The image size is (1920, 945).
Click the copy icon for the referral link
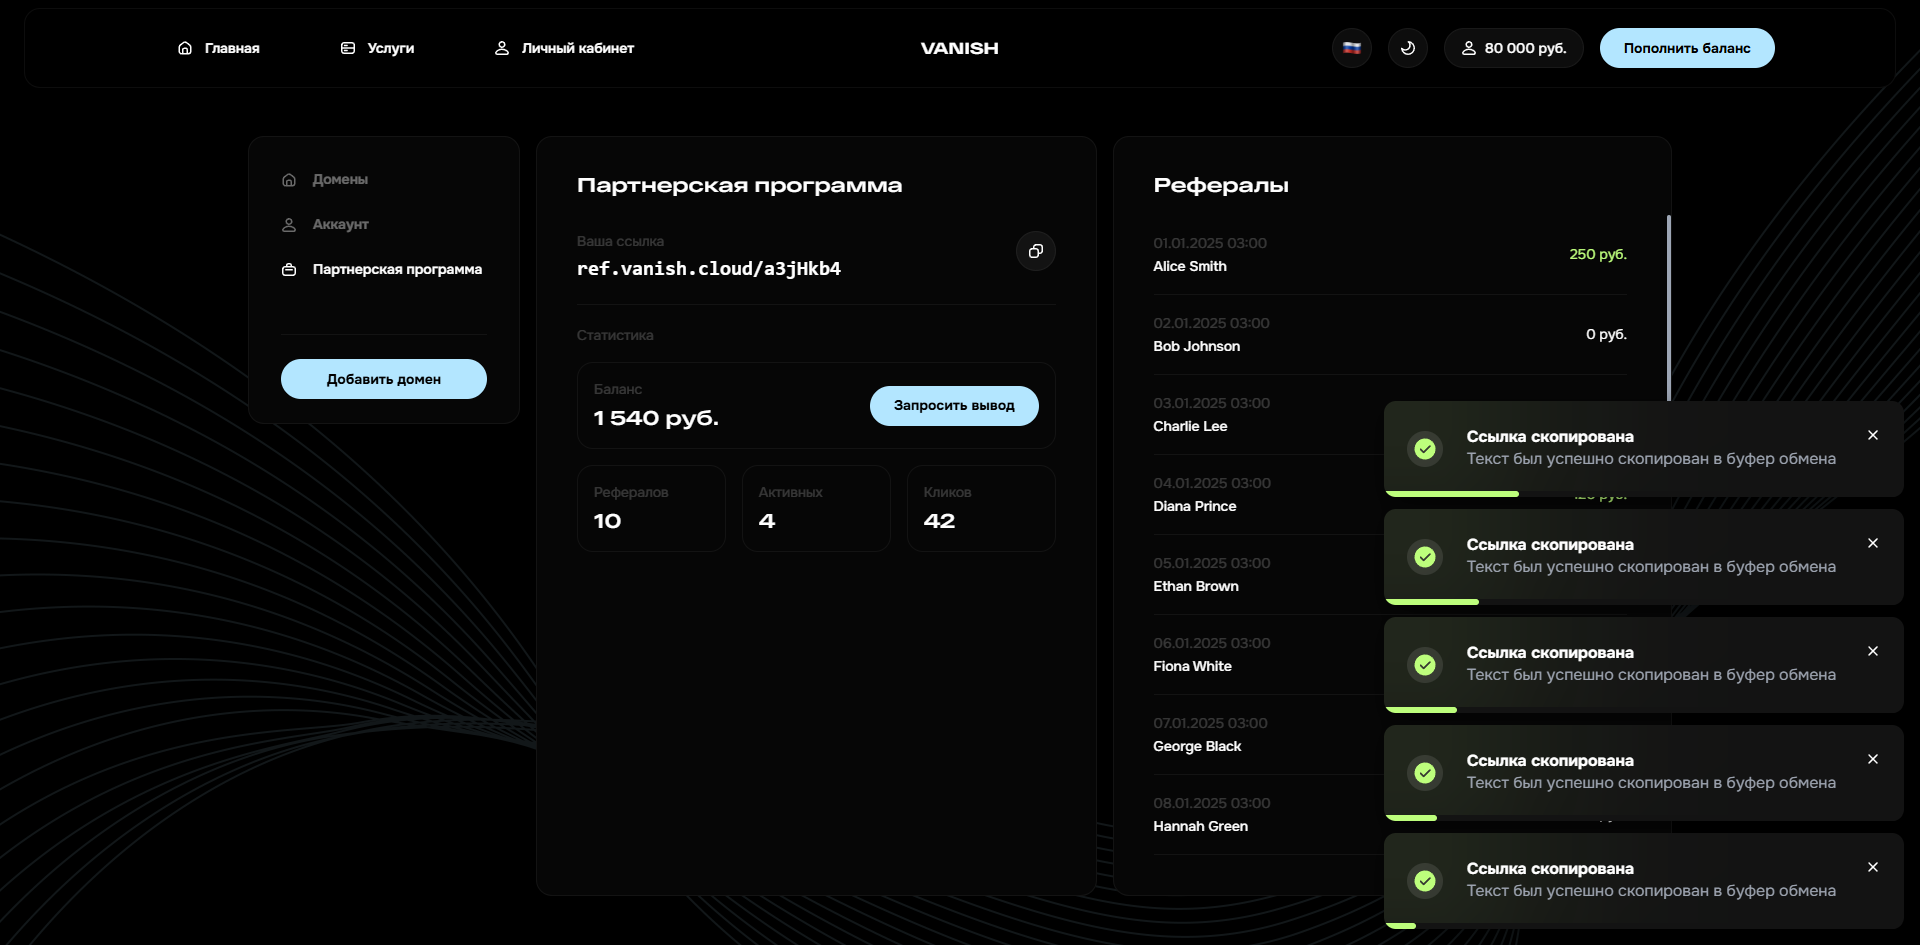(x=1035, y=251)
